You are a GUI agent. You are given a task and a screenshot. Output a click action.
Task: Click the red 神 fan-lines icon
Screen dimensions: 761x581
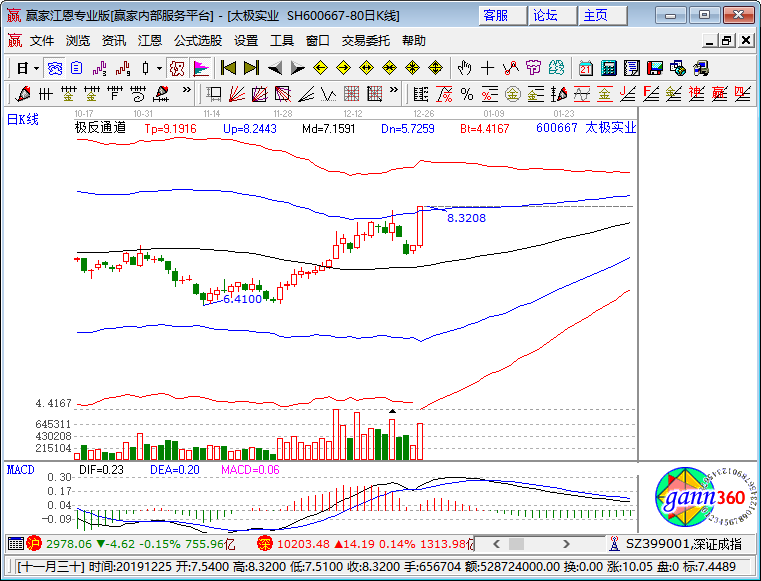[x=696, y=94]
